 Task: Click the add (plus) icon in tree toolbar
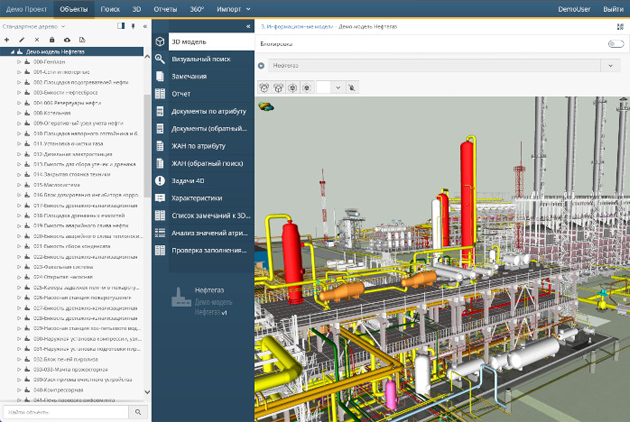(7, 39)
